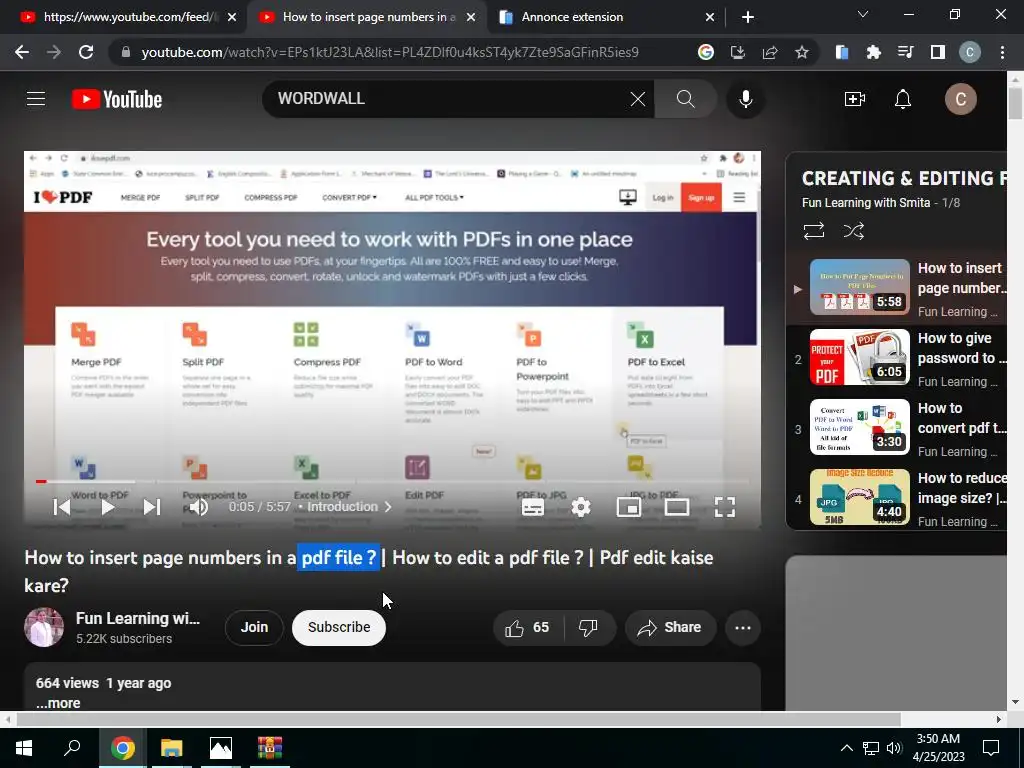Open the Chrome media control icon
This screenshot has height=768, width=1024.
(x=905, y=52)
